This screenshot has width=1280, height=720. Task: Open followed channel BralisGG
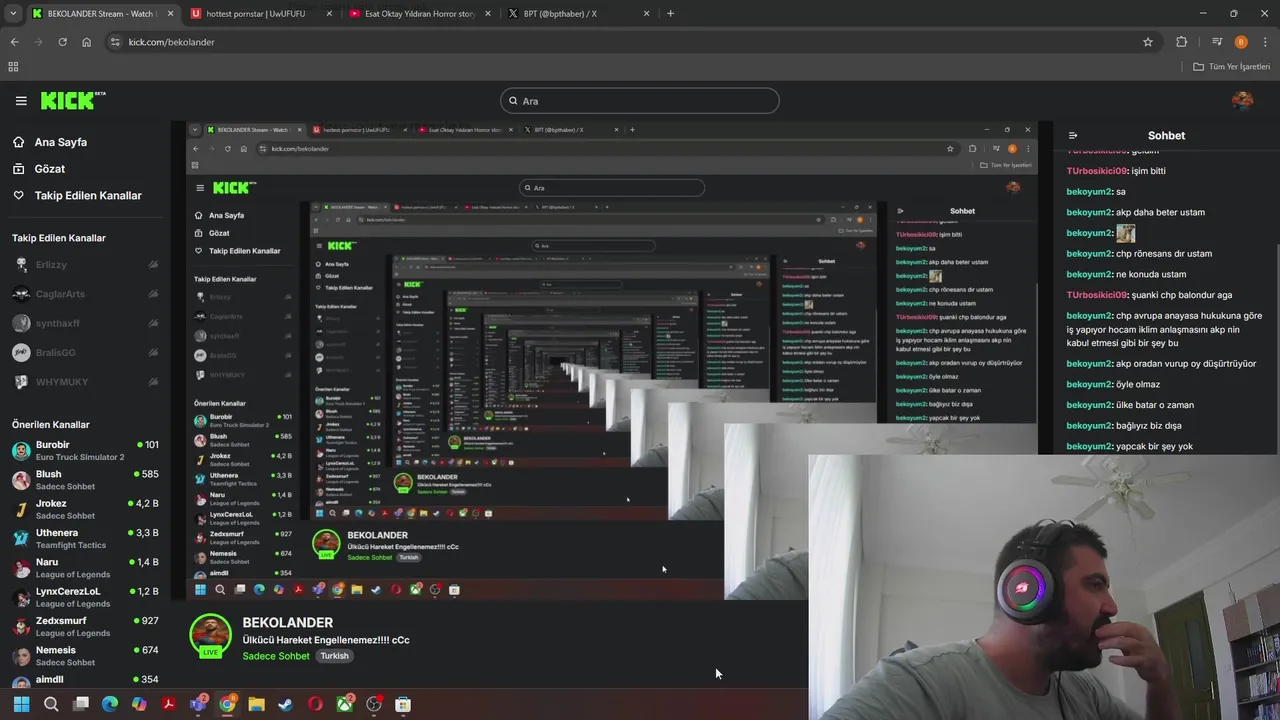coord(85,353)
